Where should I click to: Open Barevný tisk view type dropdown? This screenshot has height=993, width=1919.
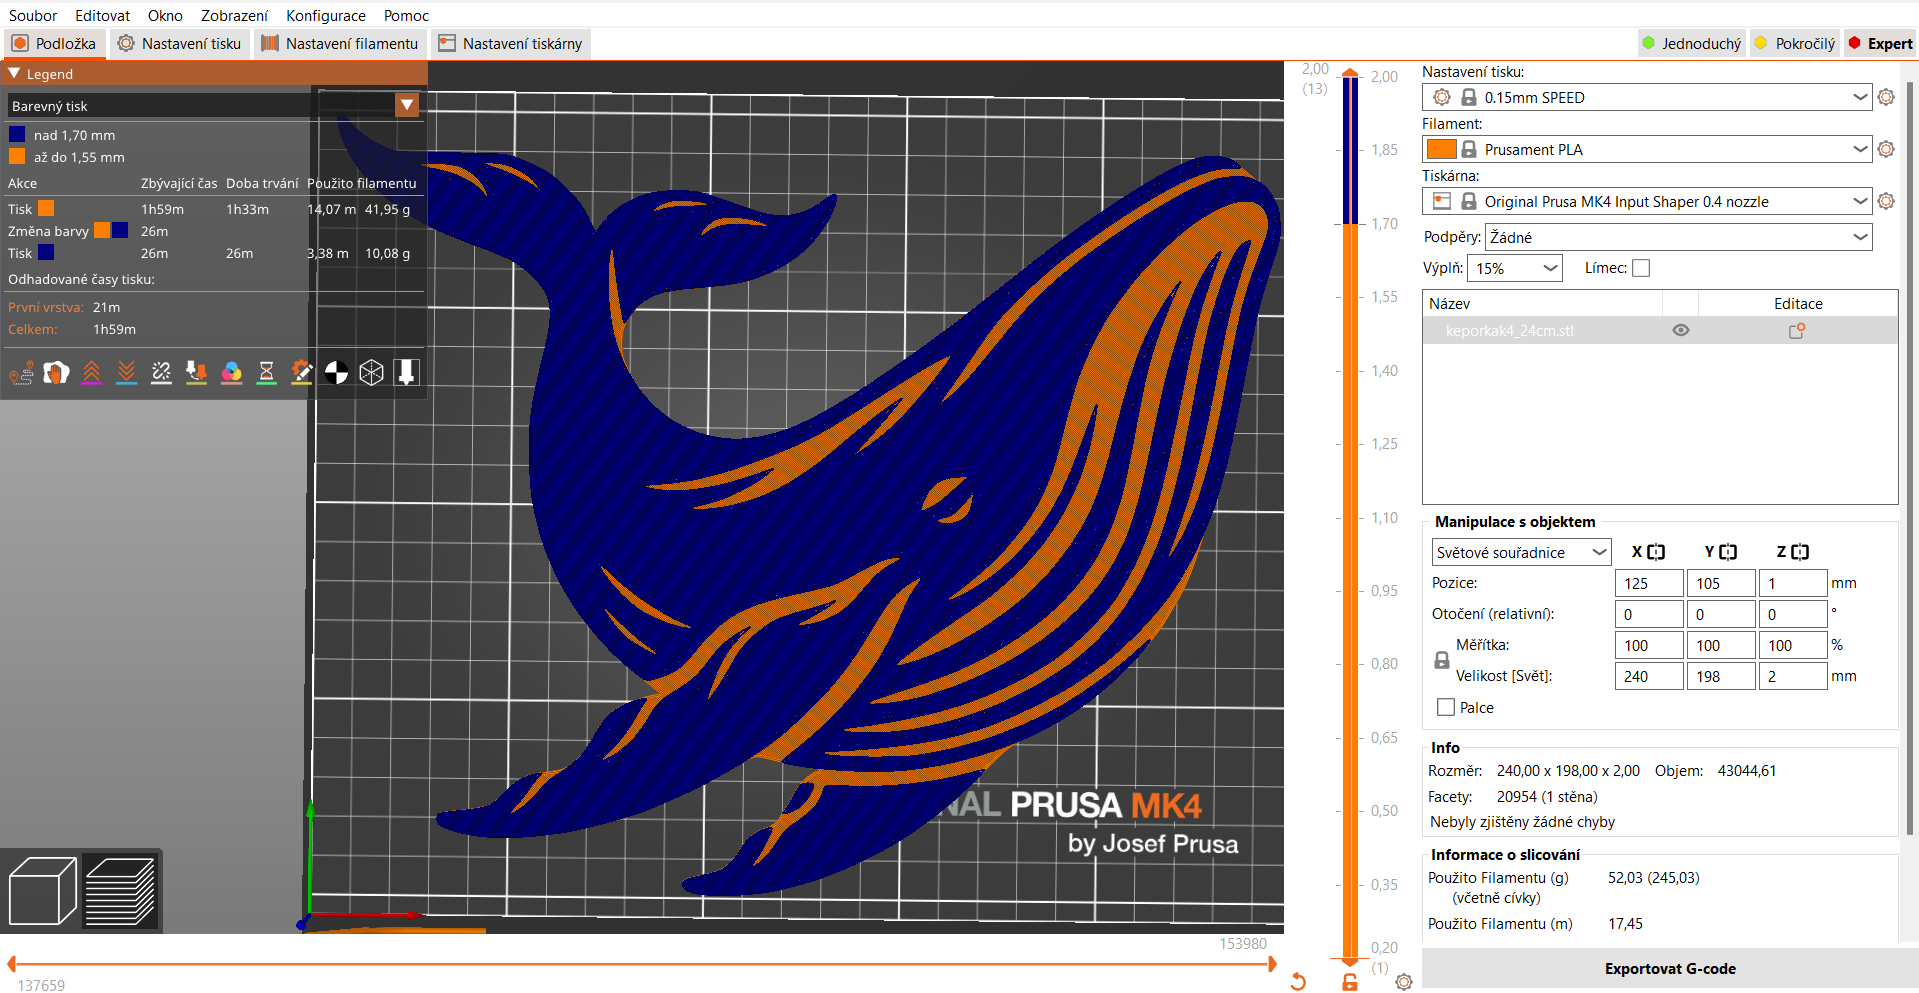pyautogui.click(x=407, y=105)
